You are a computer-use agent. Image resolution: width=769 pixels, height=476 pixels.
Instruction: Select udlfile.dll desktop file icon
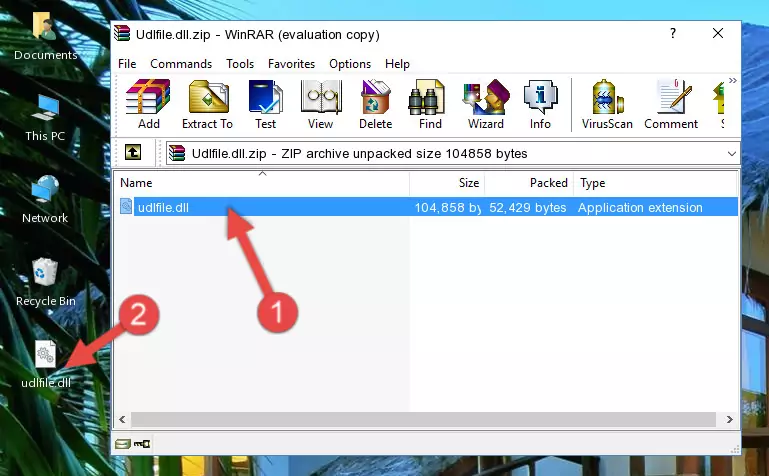tap(46, 365)
